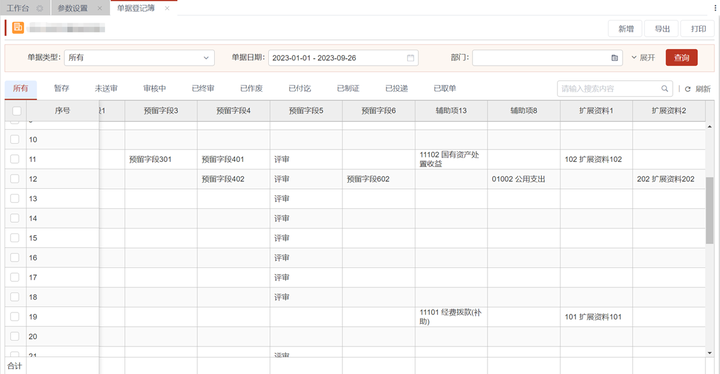
Task: Open workbench tab settings gear icon
Action: point(40,8)
